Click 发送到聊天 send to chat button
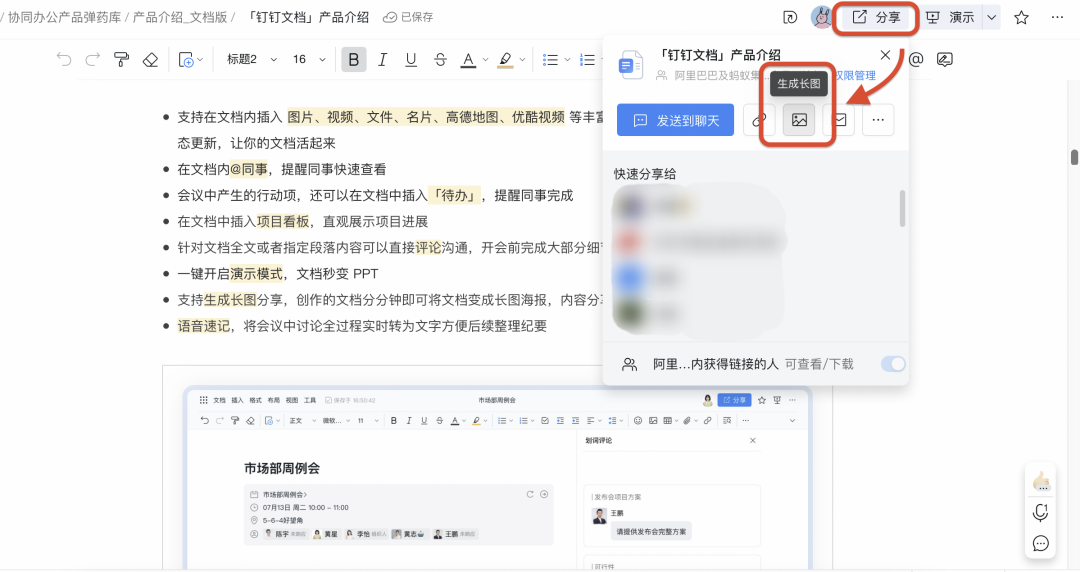The image size is (1080, 572). pyautogui.click(x=676, y=120)
